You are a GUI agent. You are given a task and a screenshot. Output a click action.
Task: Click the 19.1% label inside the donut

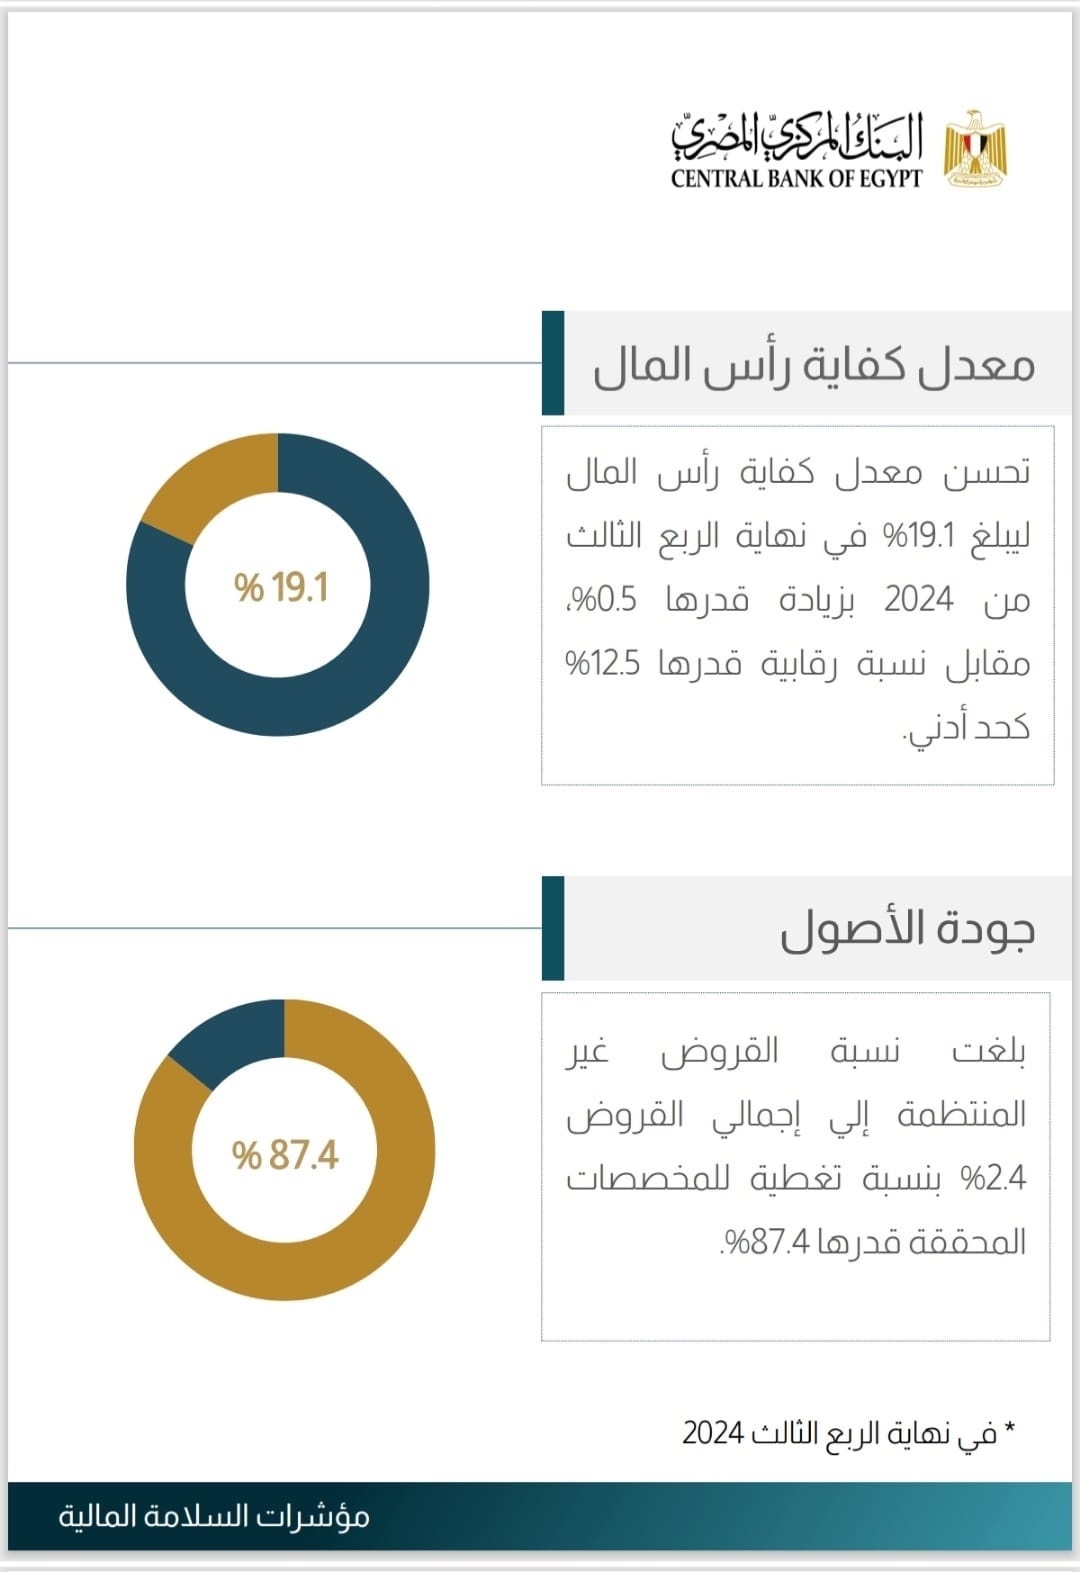(280, 587)
